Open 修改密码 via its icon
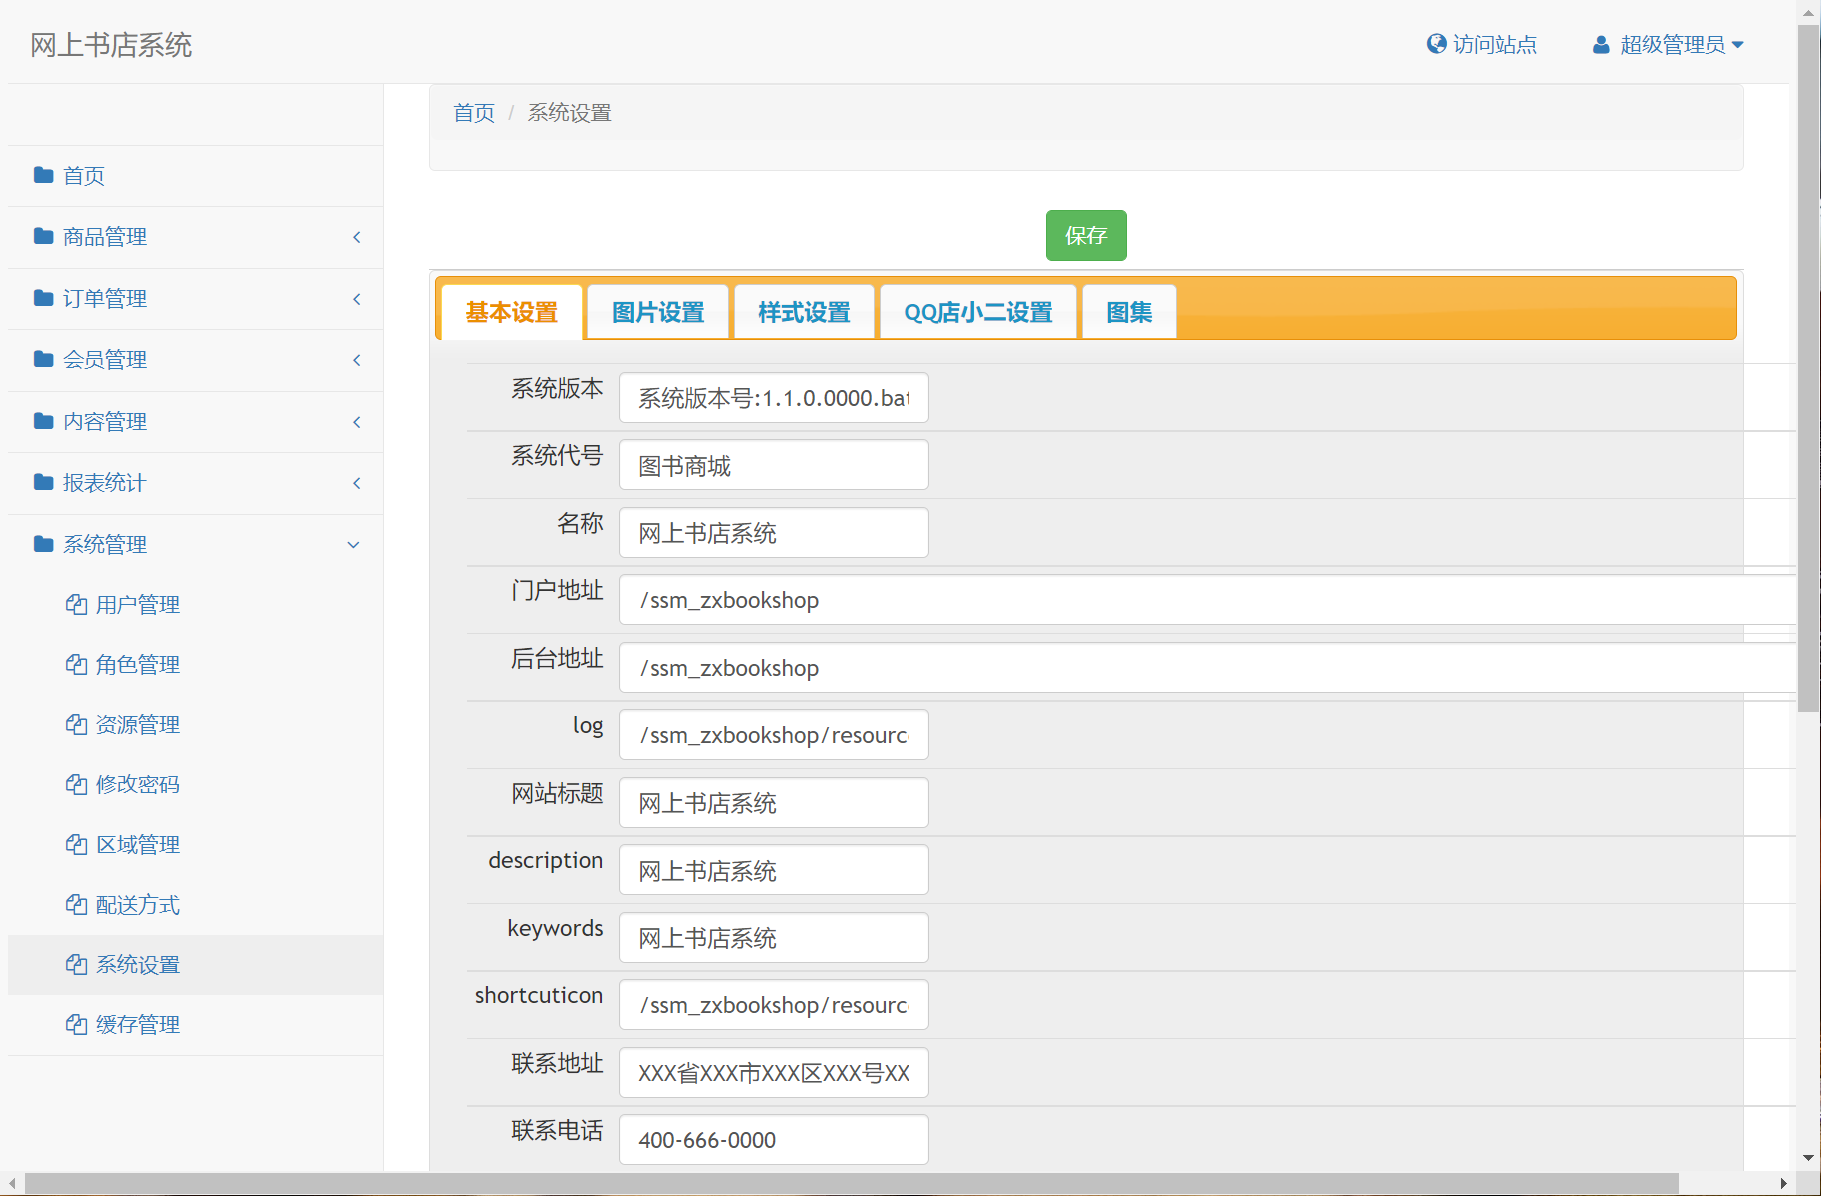 click(x=78, y=784)
